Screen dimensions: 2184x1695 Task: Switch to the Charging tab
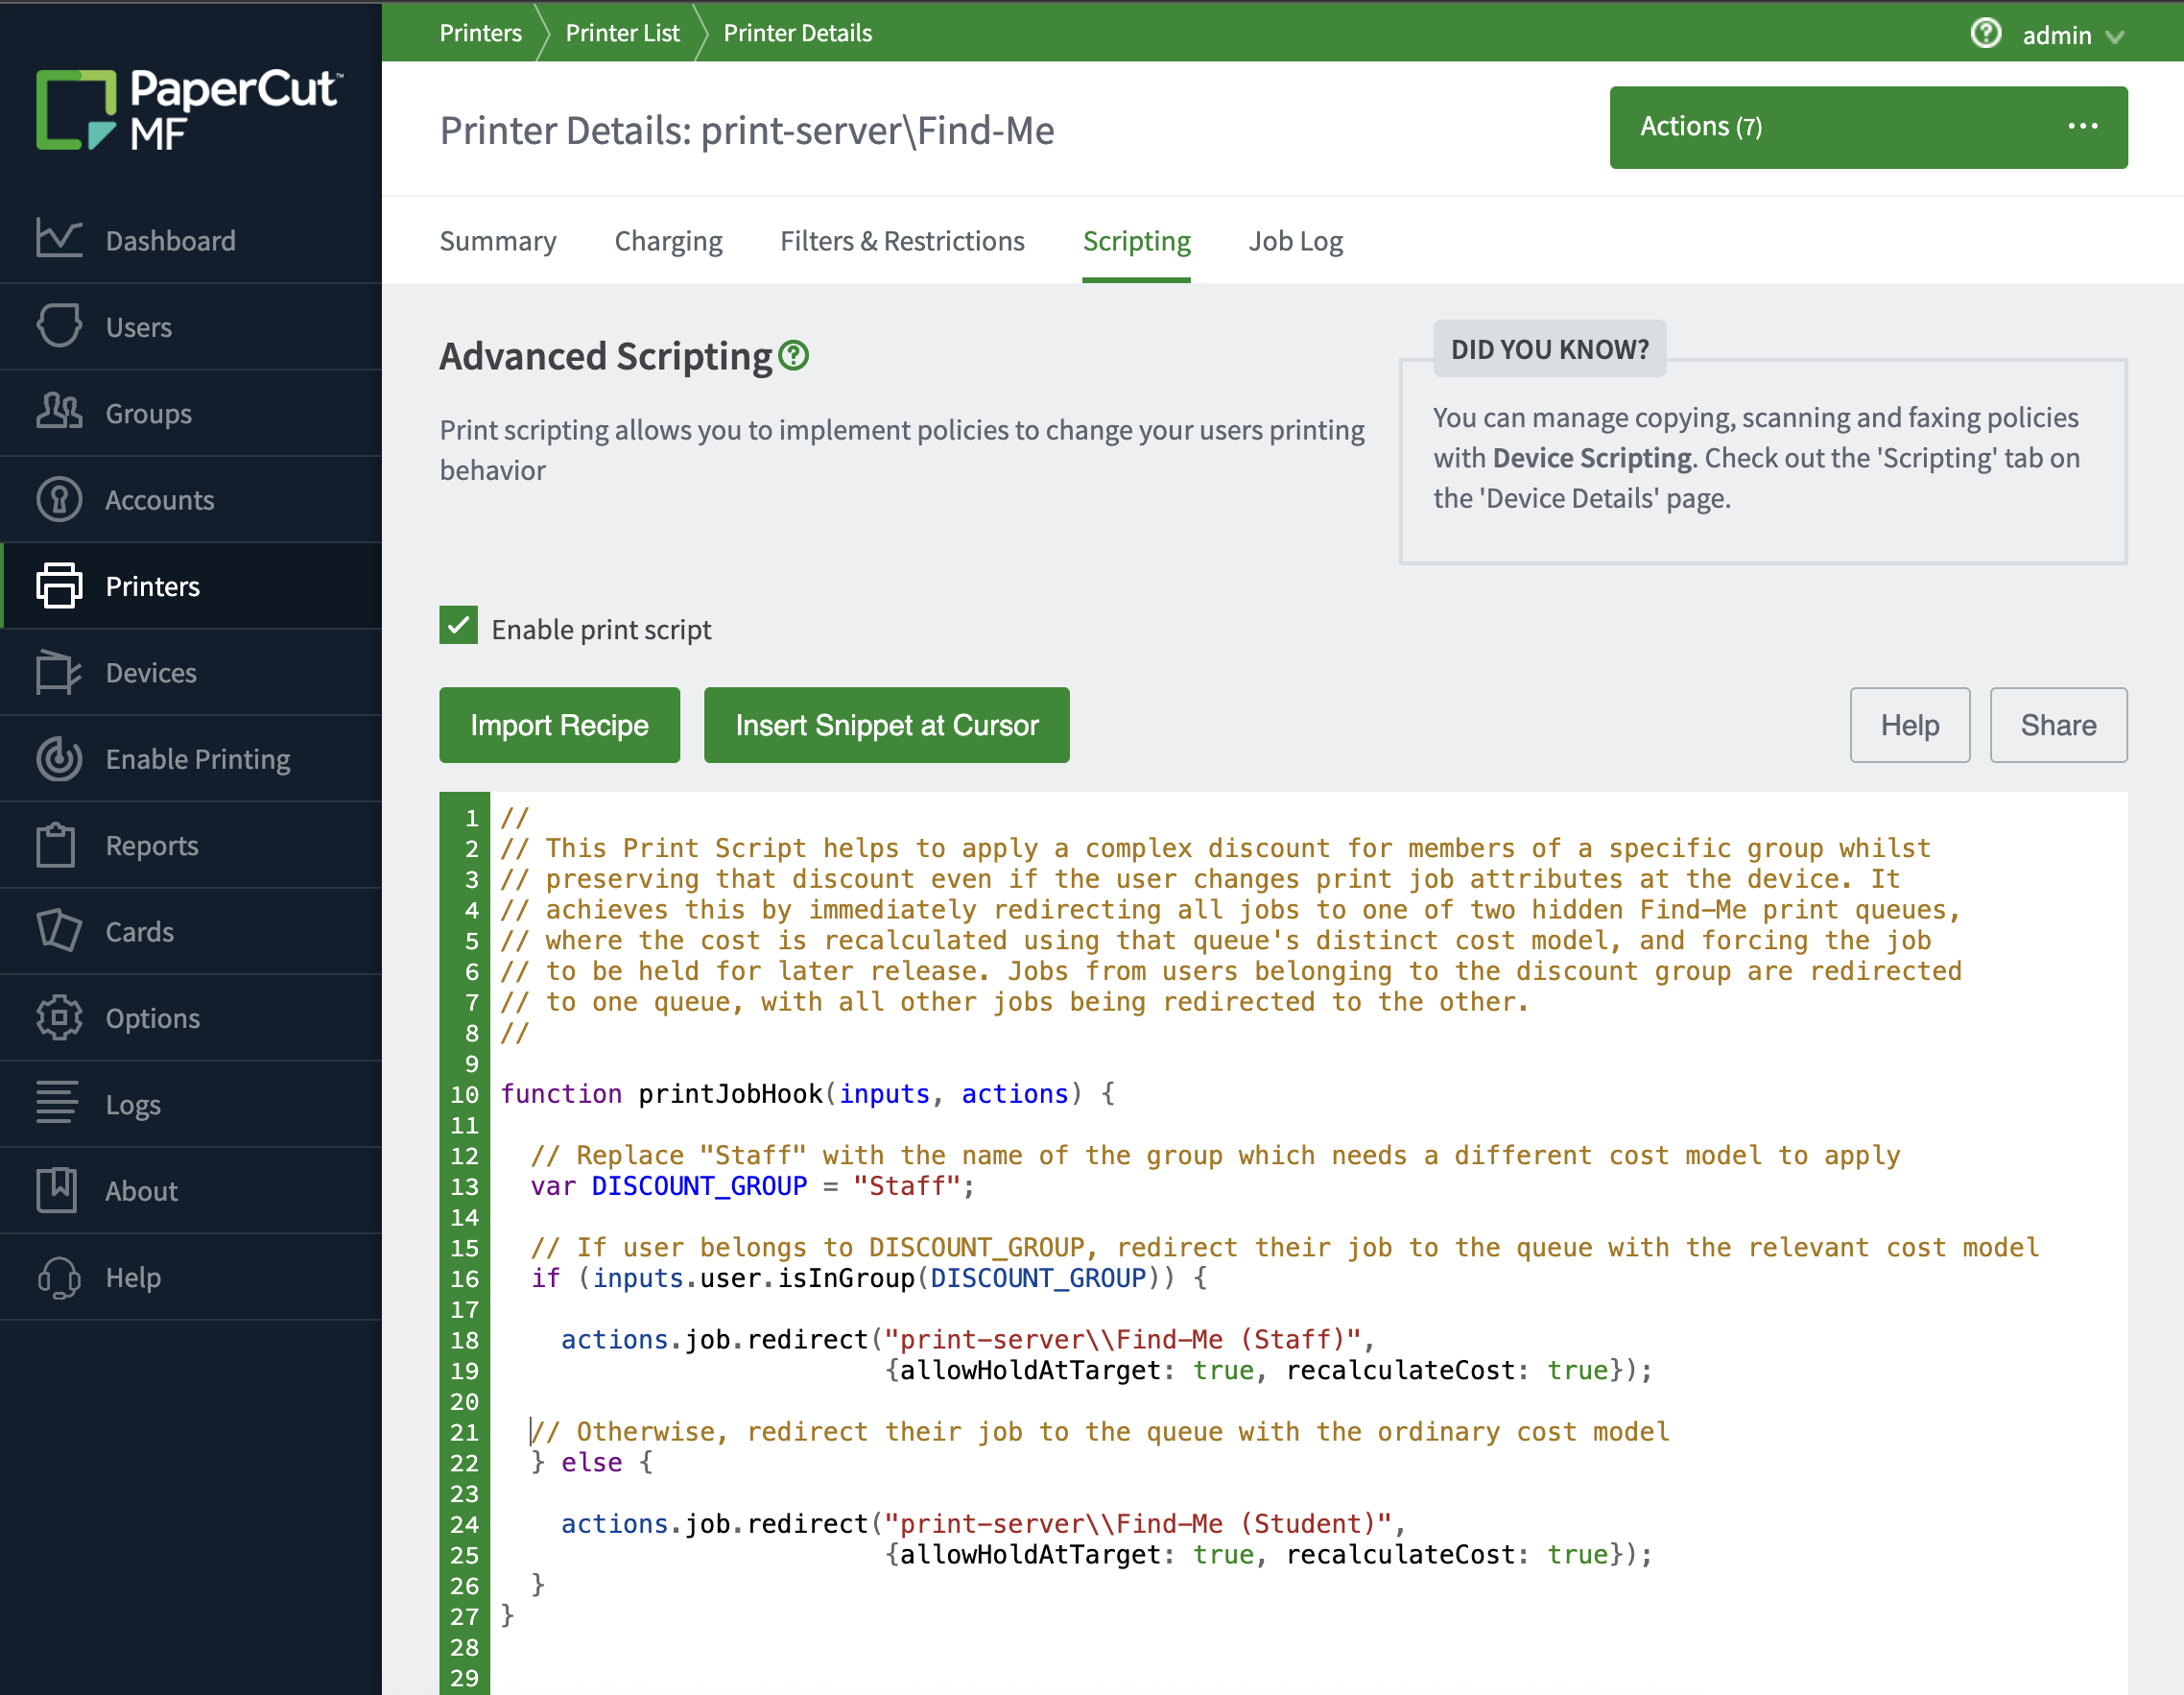tap(668, 241)
